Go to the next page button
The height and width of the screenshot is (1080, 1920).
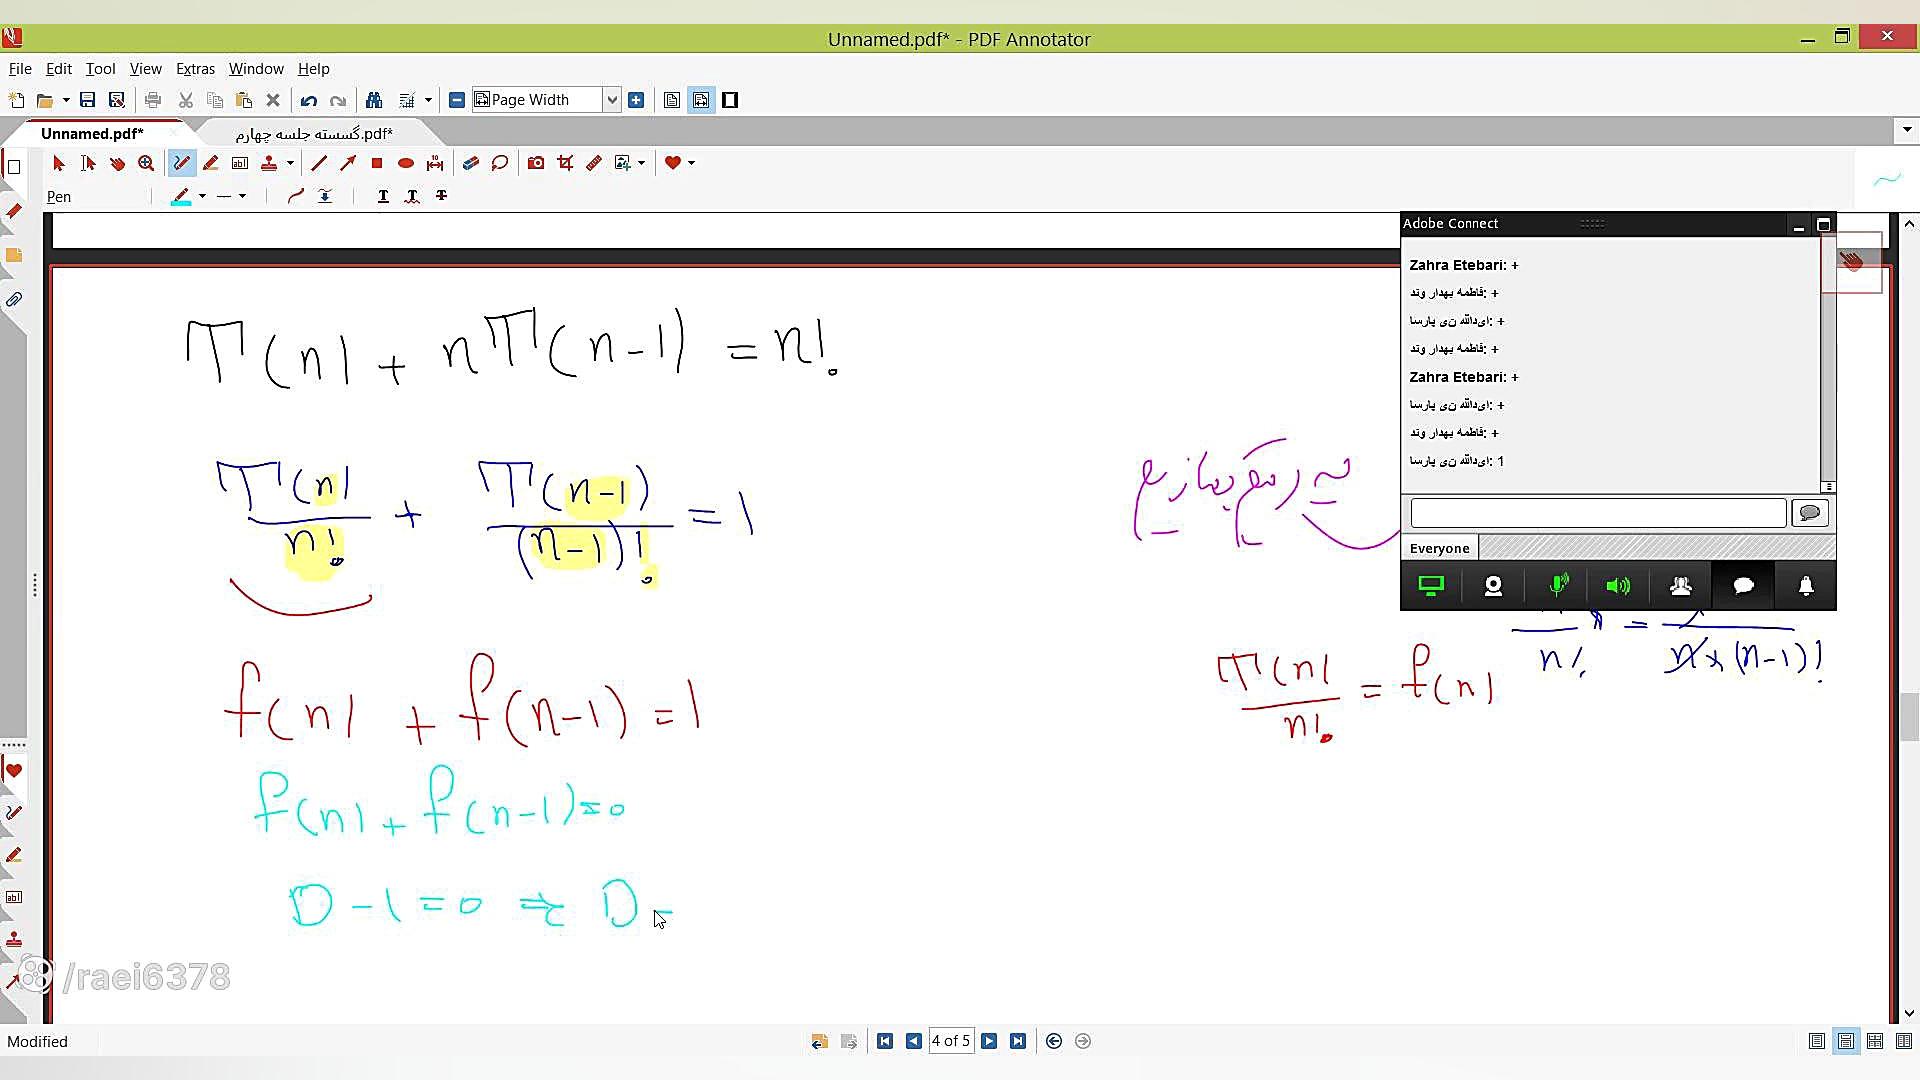989,1041
